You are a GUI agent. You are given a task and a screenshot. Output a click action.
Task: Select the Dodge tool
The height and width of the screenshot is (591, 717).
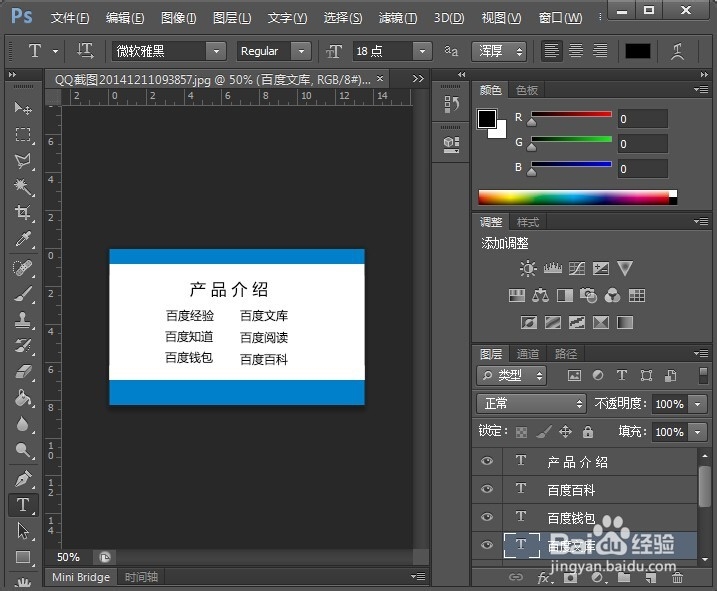[22, 450]
